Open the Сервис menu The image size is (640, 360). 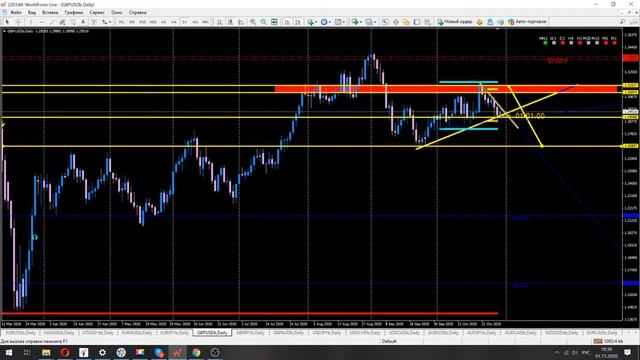(x=97, y=13)
